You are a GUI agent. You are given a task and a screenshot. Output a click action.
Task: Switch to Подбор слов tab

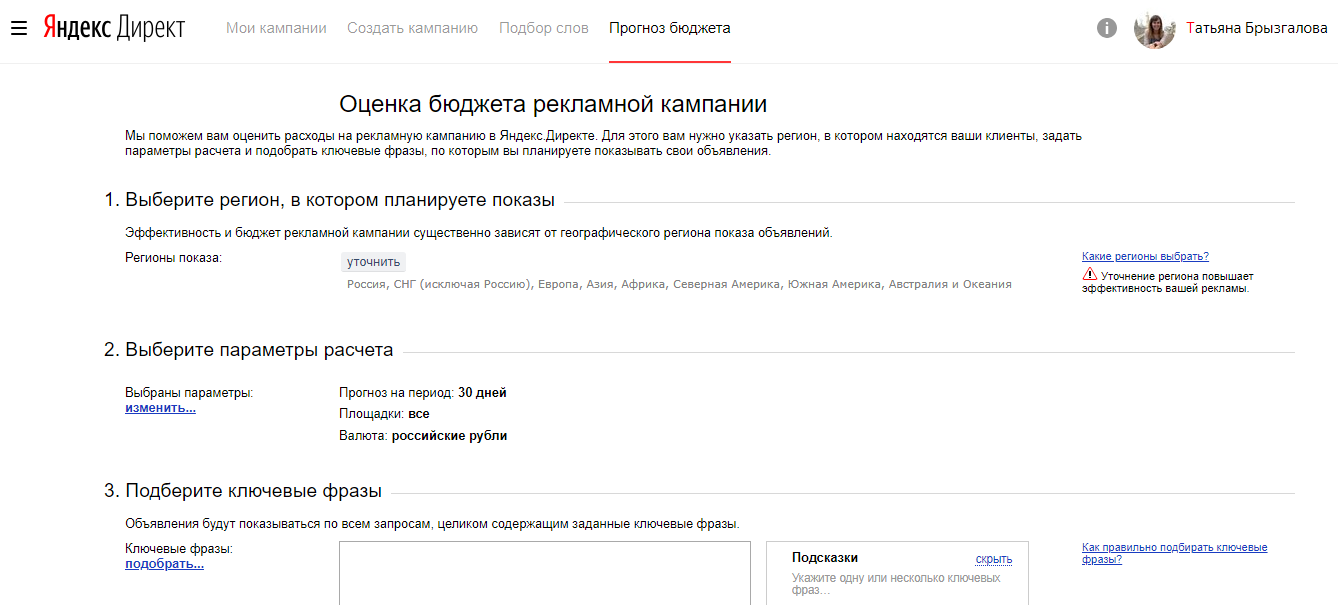point(543,28)
